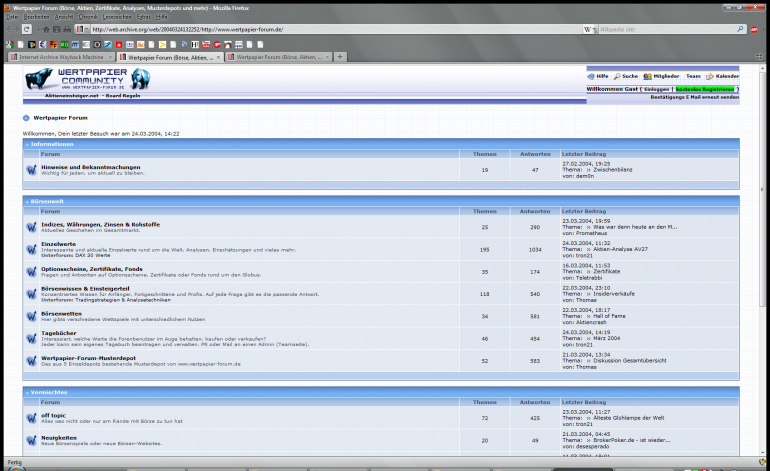Image resolution: width=770 pixels, height=471 pixels.
Task: Open the Chronik menu
Action: [88, 17]
